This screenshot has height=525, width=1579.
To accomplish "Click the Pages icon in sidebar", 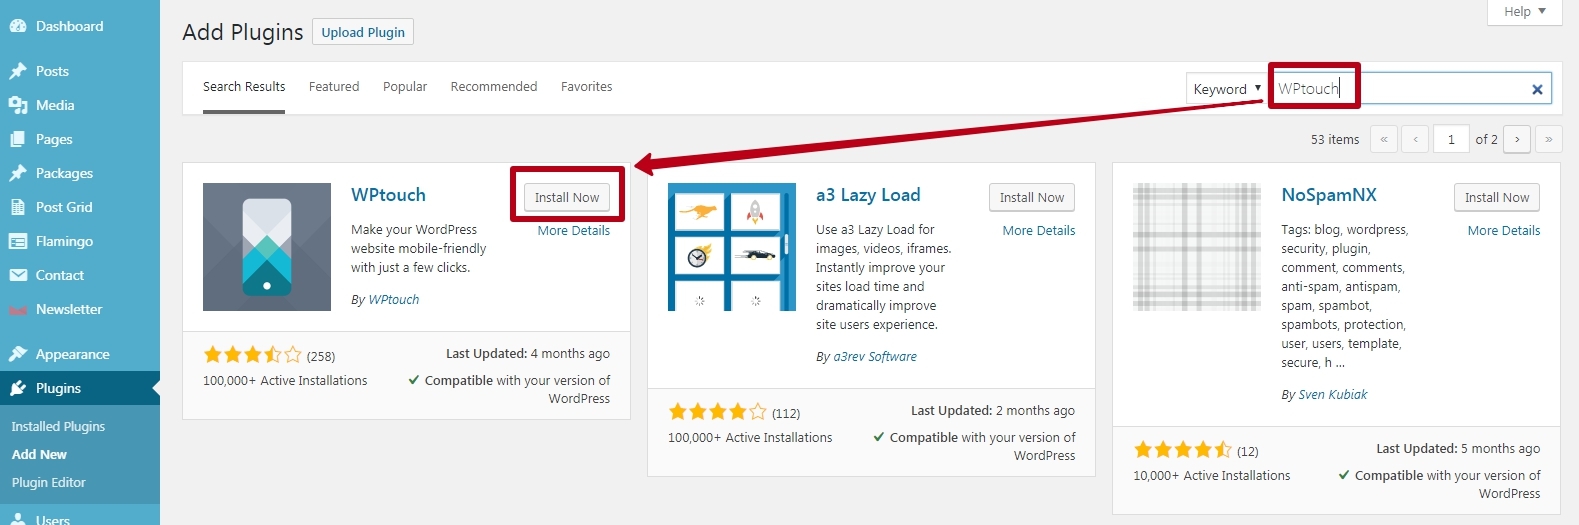I will coord(18,139).
